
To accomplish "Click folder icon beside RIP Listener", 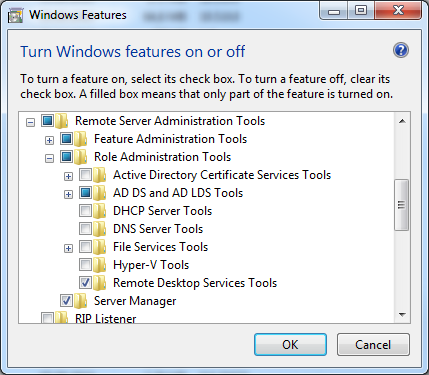I will [62, 317].
